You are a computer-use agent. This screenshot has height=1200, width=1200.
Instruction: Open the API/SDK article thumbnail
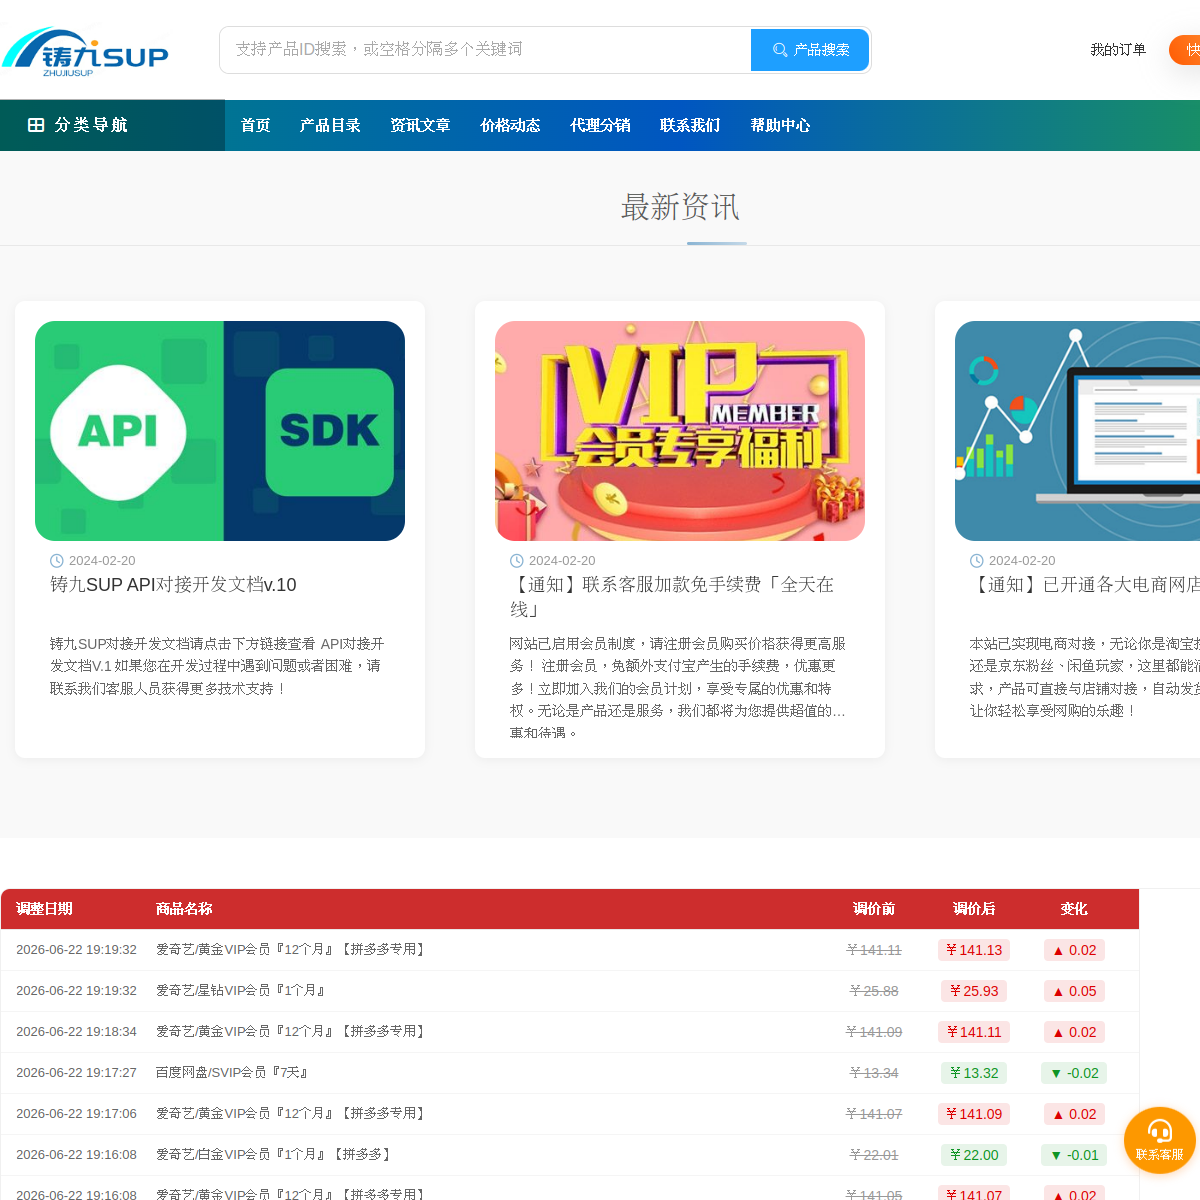220,431
